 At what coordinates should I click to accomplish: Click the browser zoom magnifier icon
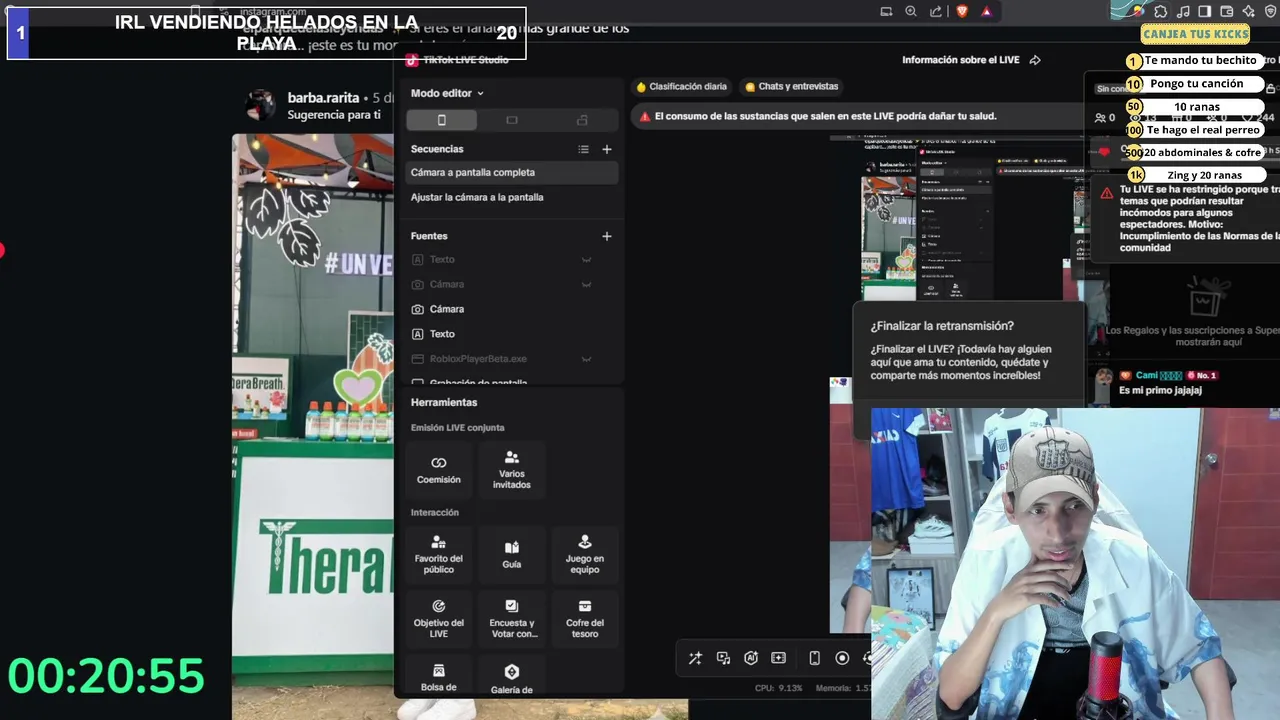coord(911,11)
